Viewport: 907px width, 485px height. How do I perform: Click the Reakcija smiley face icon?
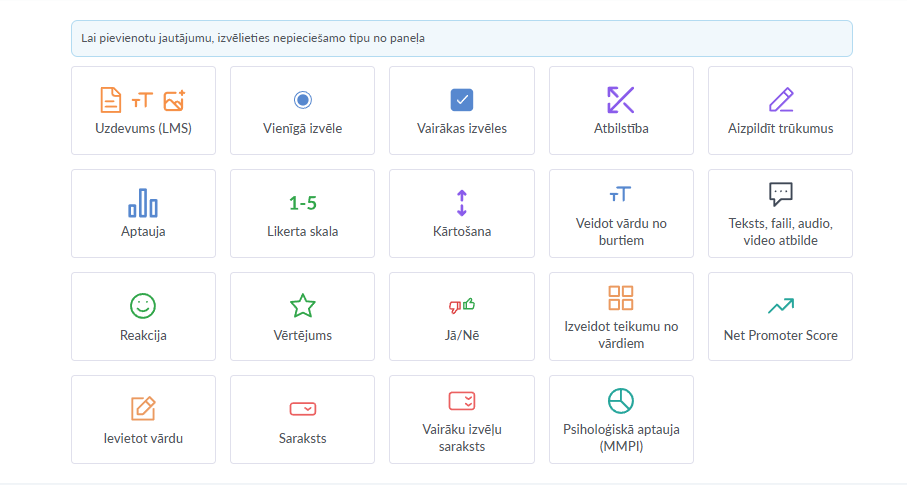coord(143,306)
